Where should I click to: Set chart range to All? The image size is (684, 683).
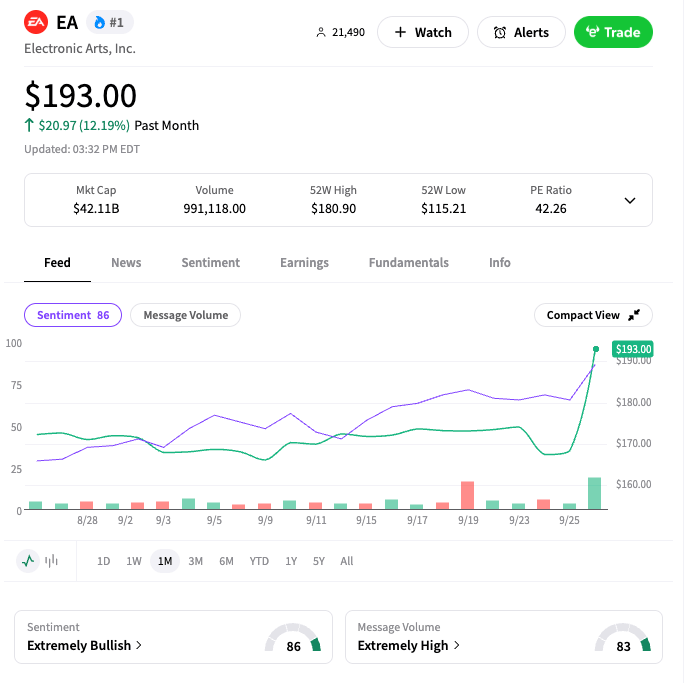[x=347, y=561]
